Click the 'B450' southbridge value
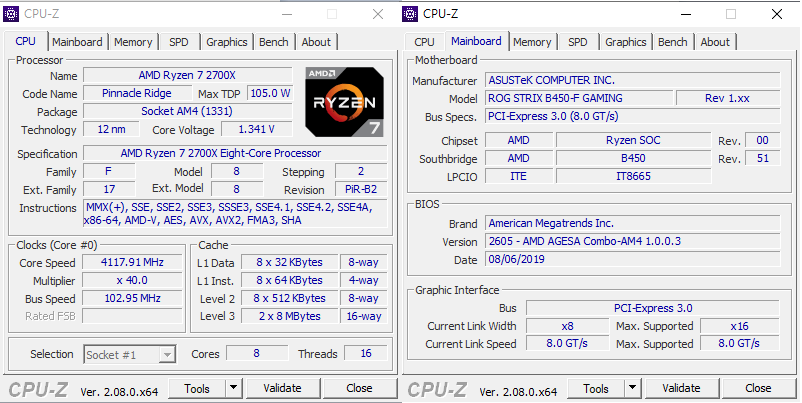The height and width of the screenshot is (403, 802). point(633,158)
